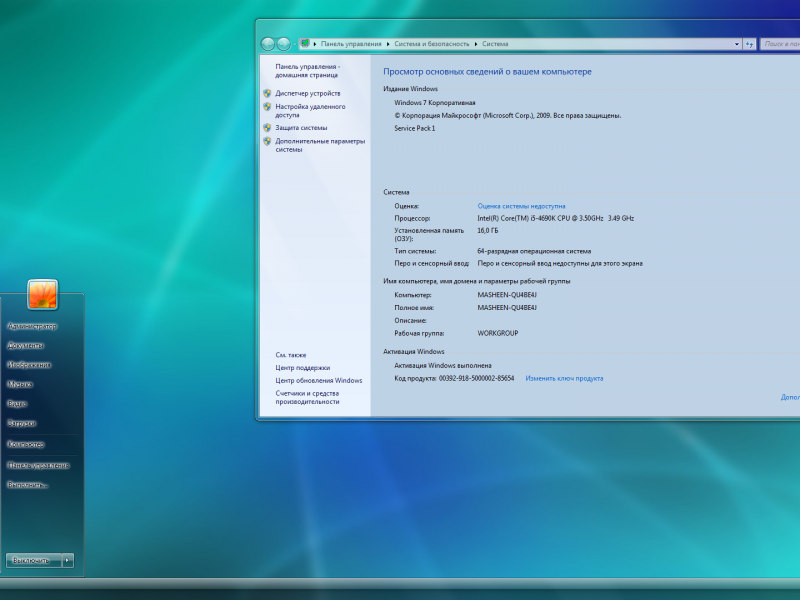Screen dimensions: 800x600
Task: Select the Система breadcrumb item
Action: (495, 44)
